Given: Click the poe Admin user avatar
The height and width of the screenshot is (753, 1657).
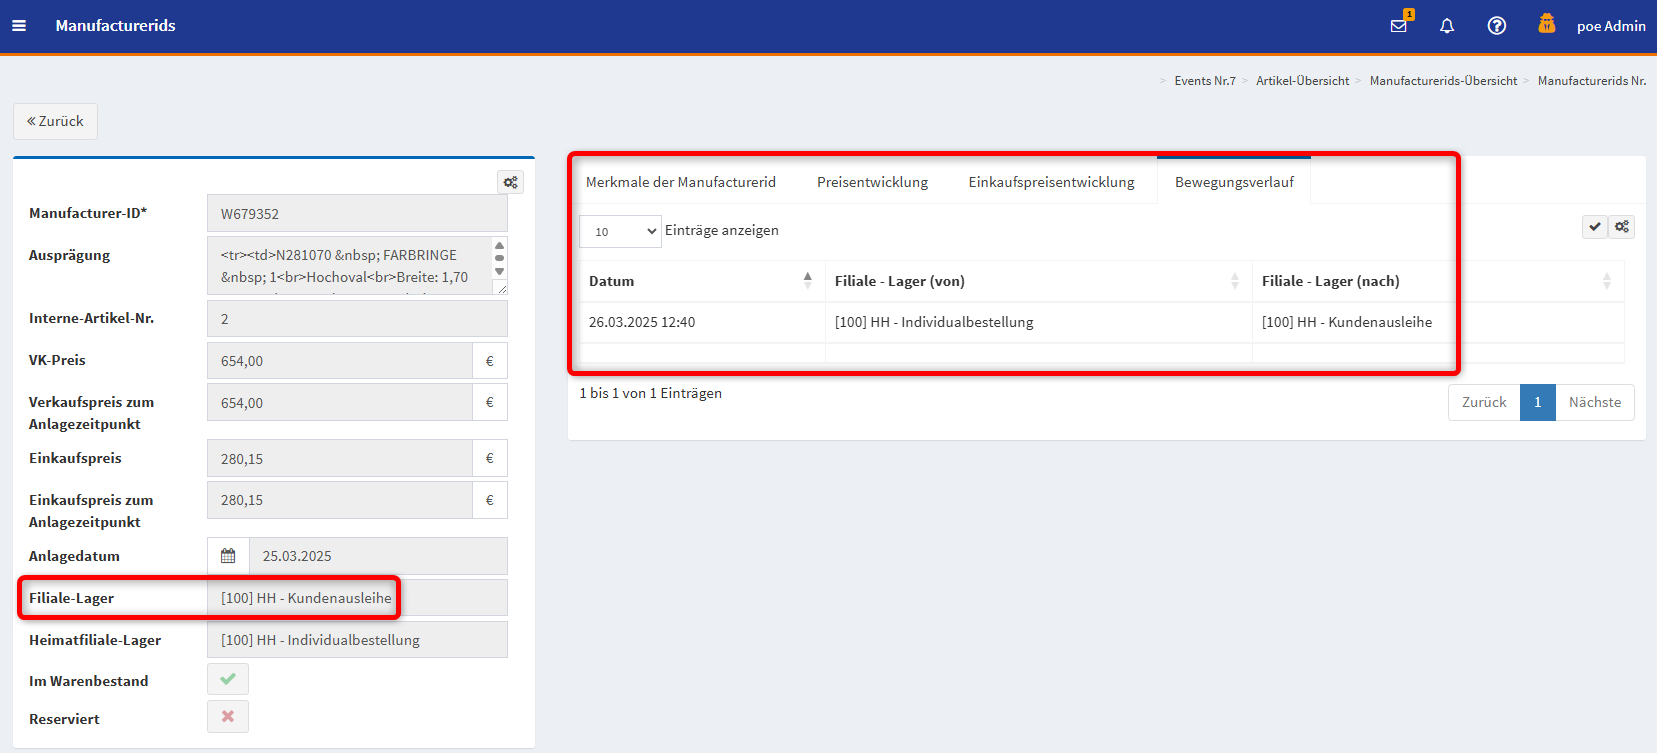Looking at the screenshot, I should 1546,25.
